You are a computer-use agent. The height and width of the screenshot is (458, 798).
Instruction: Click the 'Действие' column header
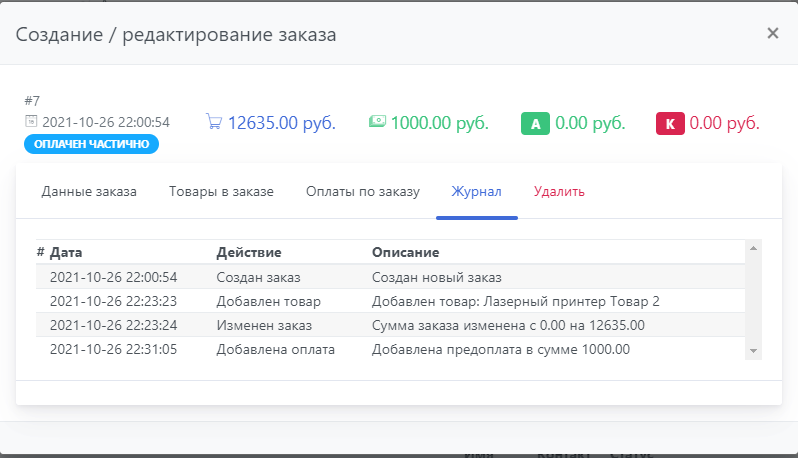249,252
